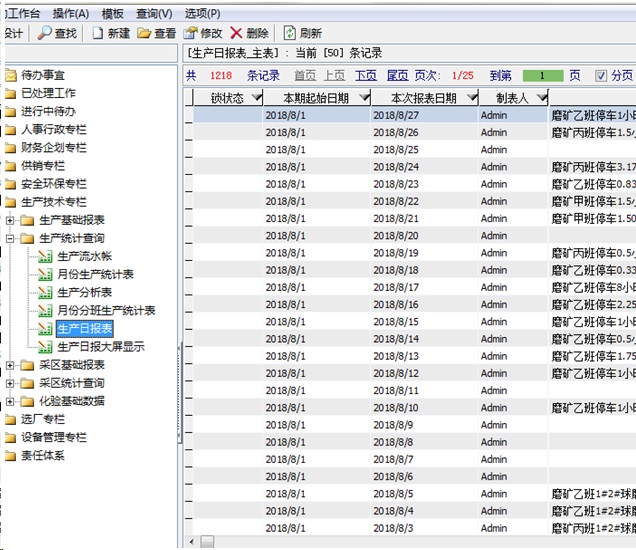Viewport: 636px width, 550px height.
Task: Open the 操作(A) menu
Action: click(70, 13)
